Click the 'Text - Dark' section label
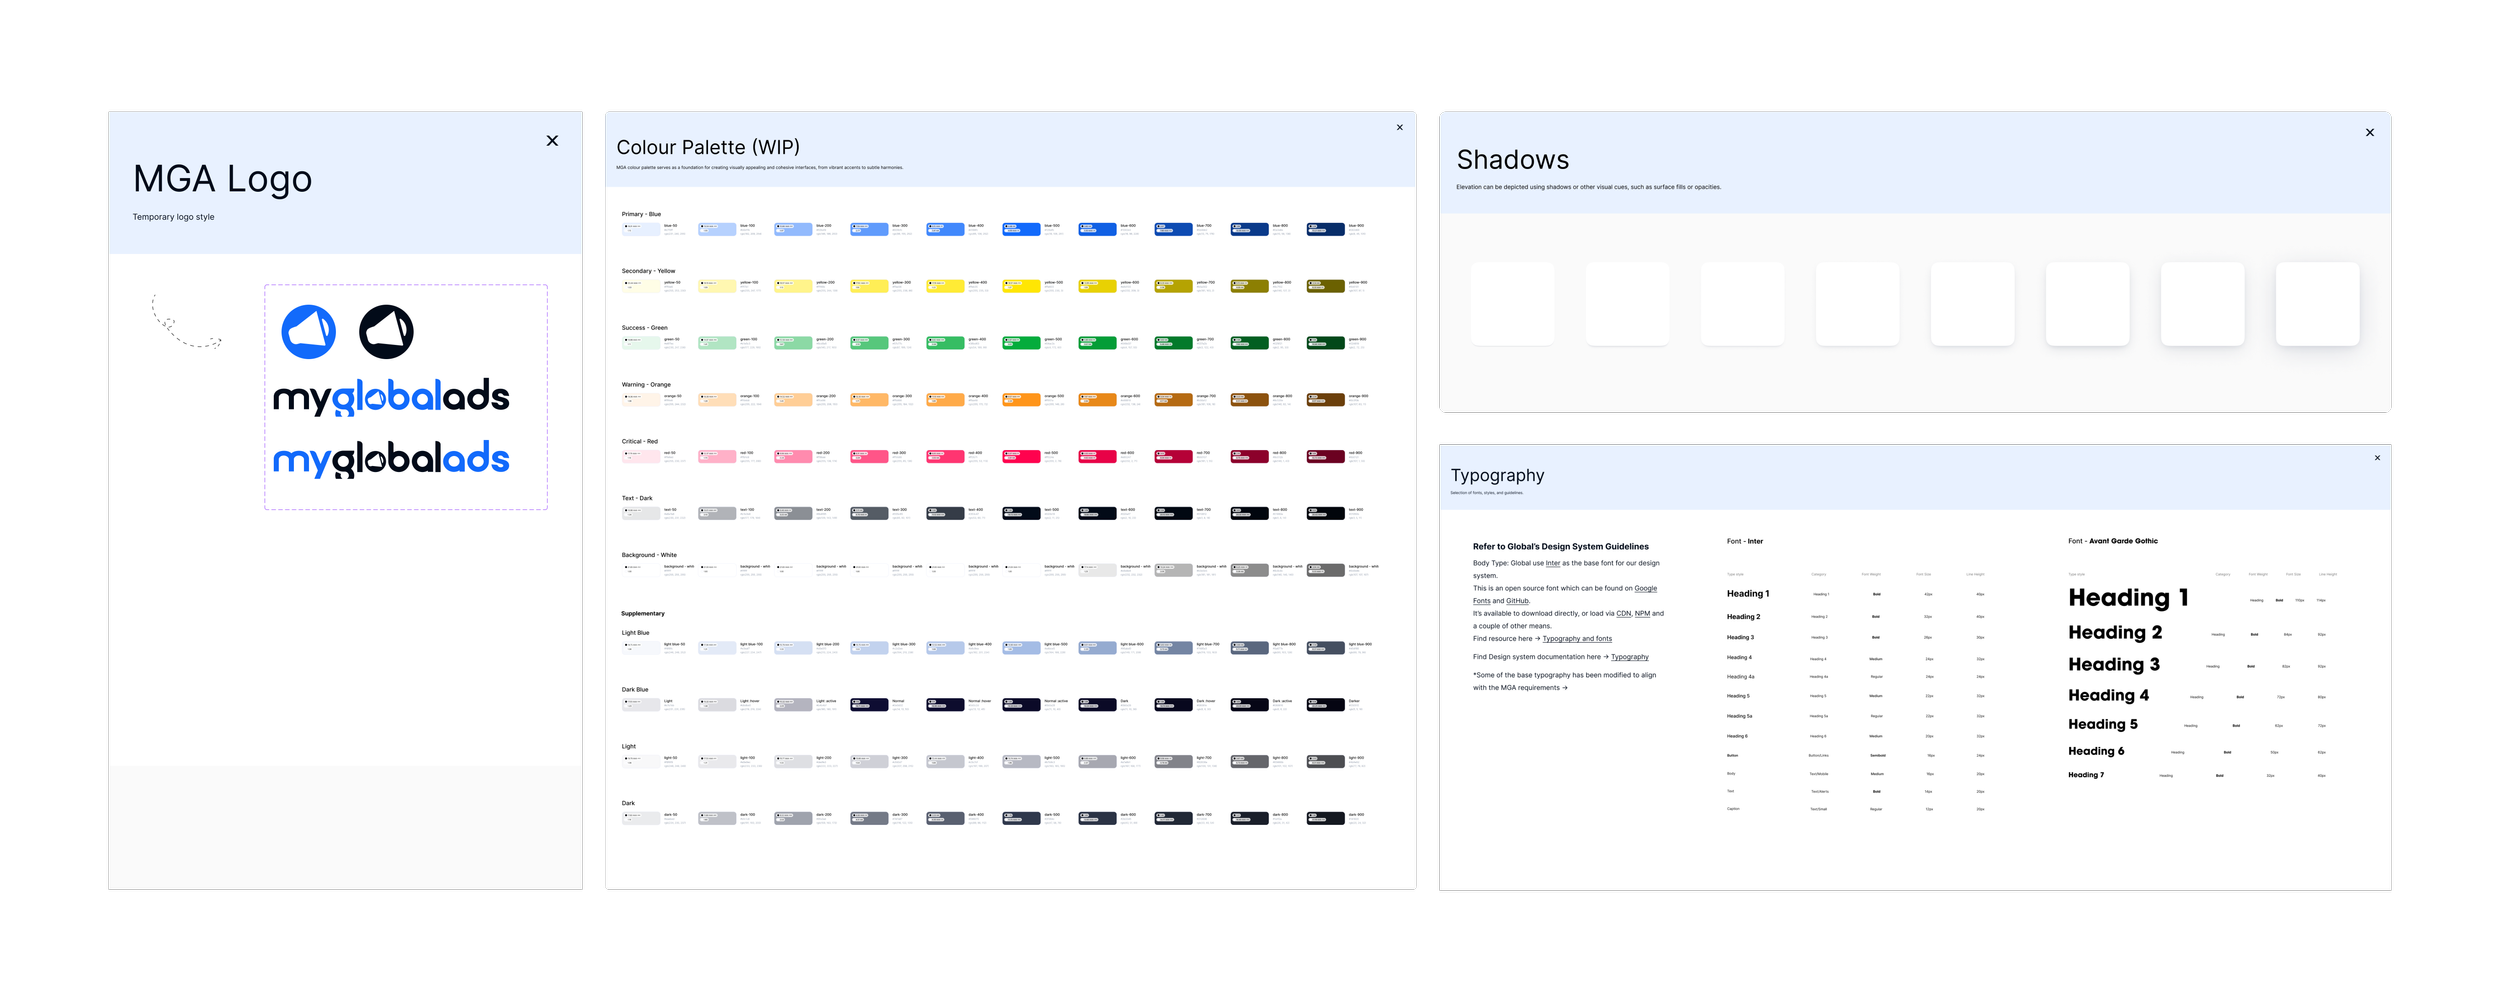The image size is (2500, 1002). (x=637, y=498)
